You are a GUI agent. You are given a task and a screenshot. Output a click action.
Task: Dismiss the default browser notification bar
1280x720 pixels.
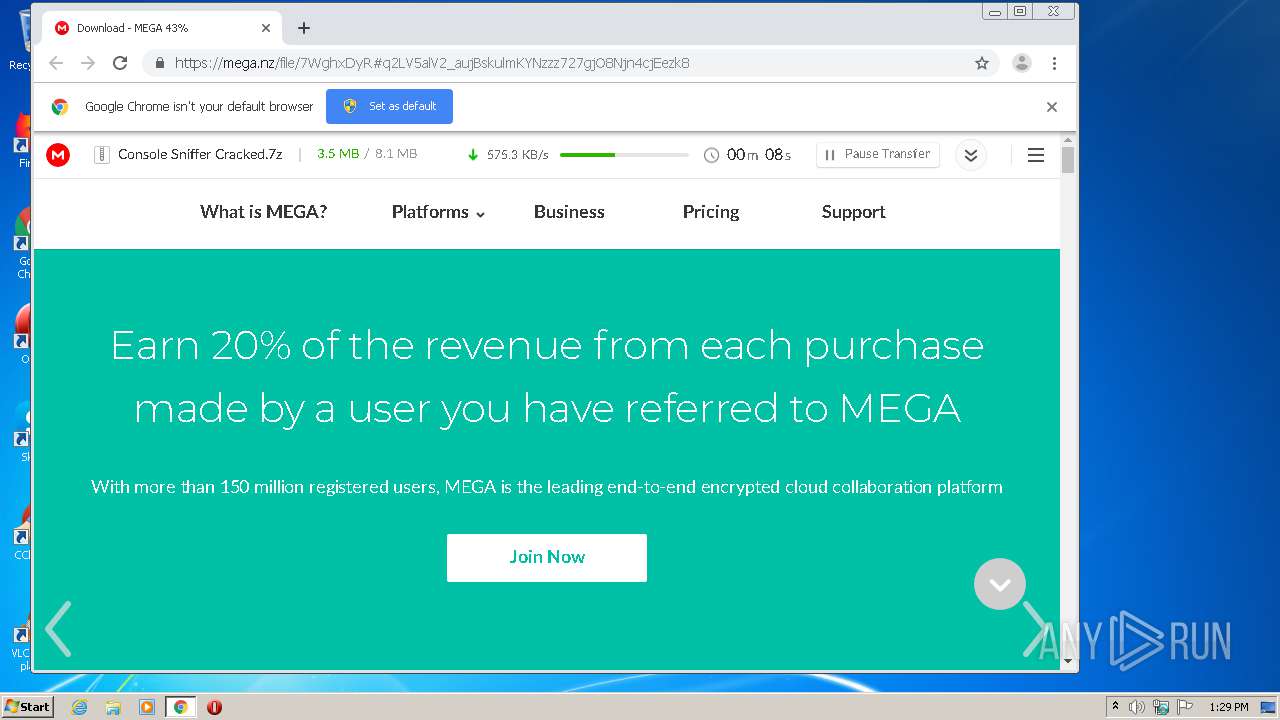(x=1052, y=107)
